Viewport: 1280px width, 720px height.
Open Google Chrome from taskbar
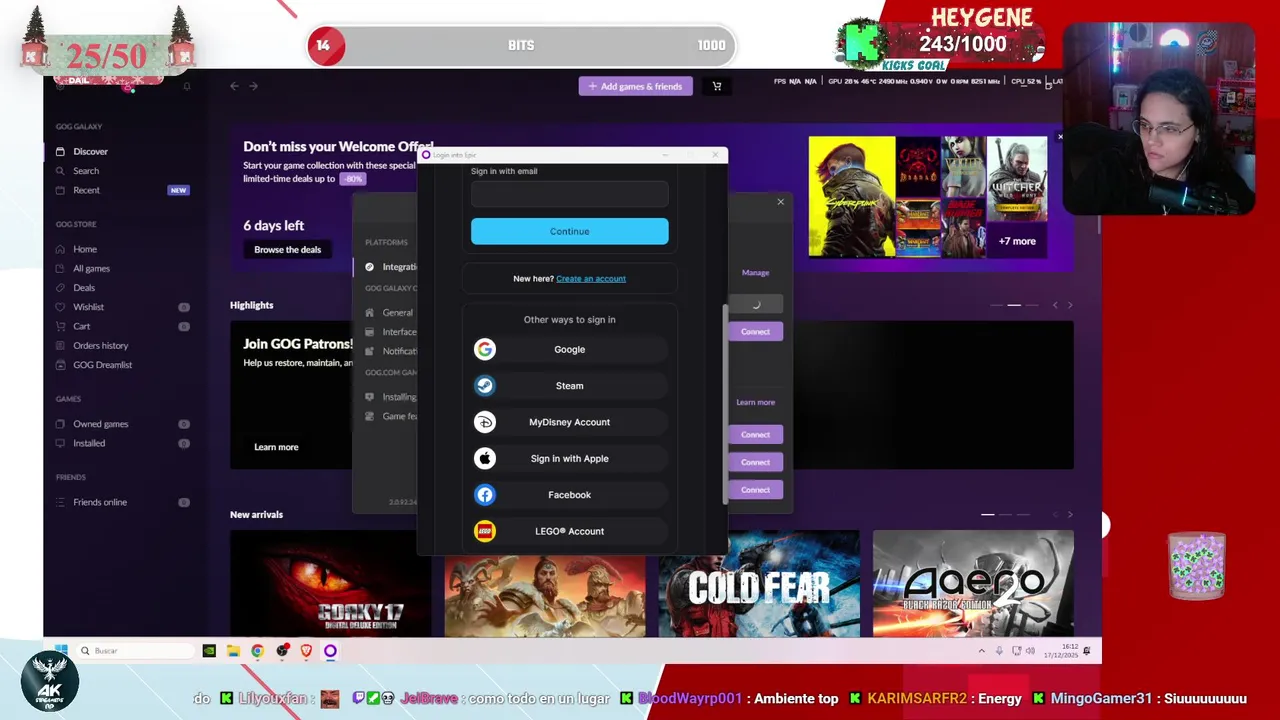(x=257, y=651)
